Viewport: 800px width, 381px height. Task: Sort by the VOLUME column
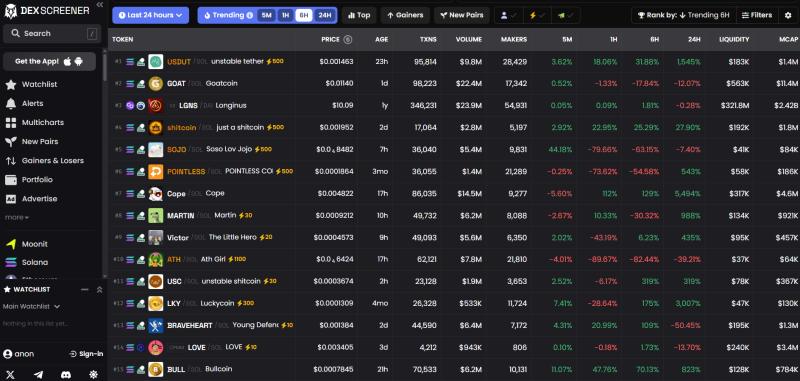468,39
